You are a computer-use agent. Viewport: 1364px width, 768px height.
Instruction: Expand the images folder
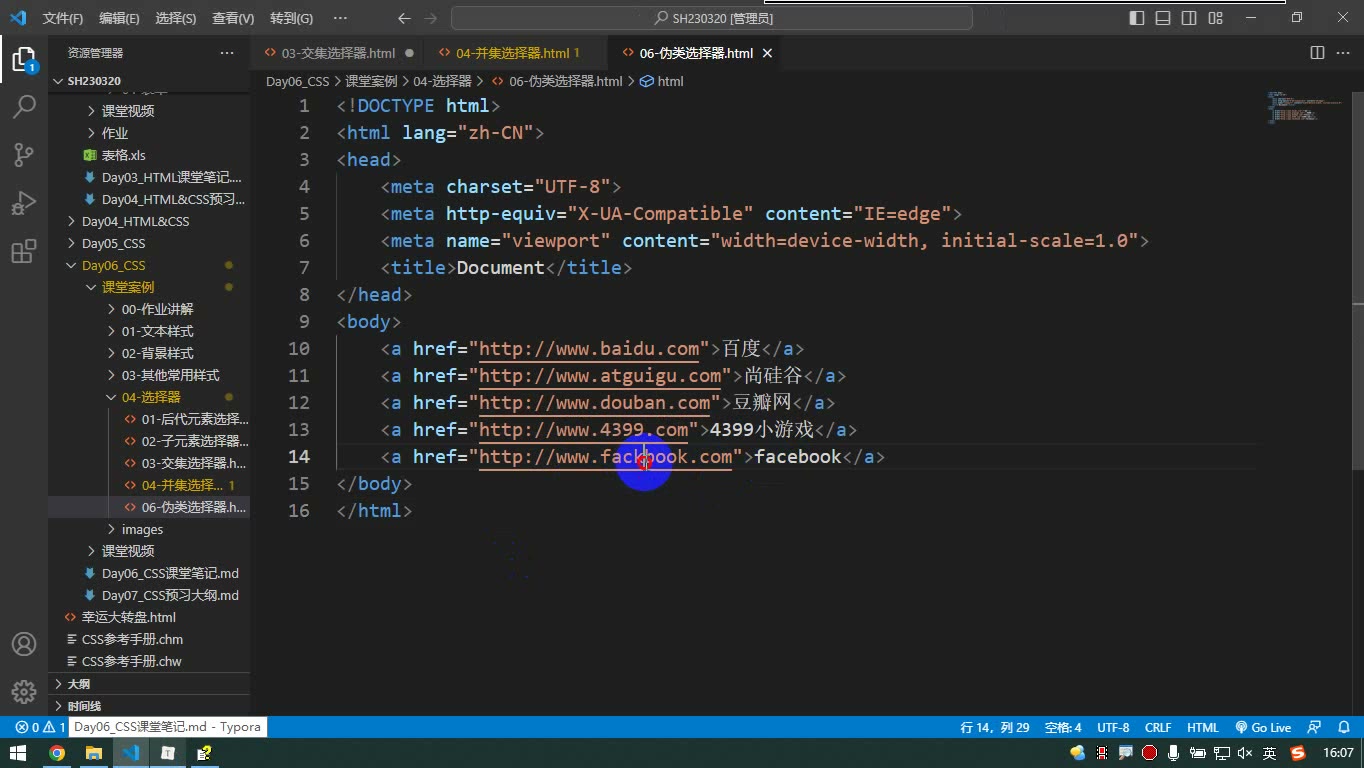(149, 529)
